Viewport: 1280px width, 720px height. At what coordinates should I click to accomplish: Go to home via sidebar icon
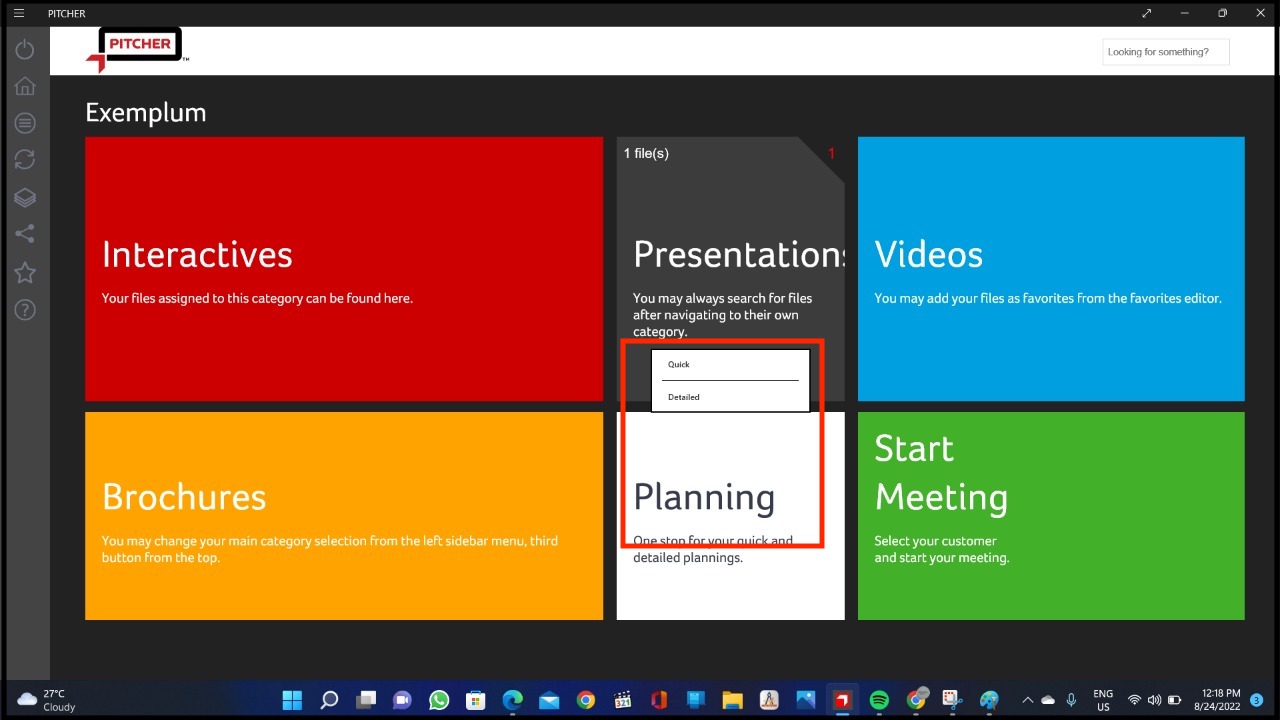tap(25, 86)
